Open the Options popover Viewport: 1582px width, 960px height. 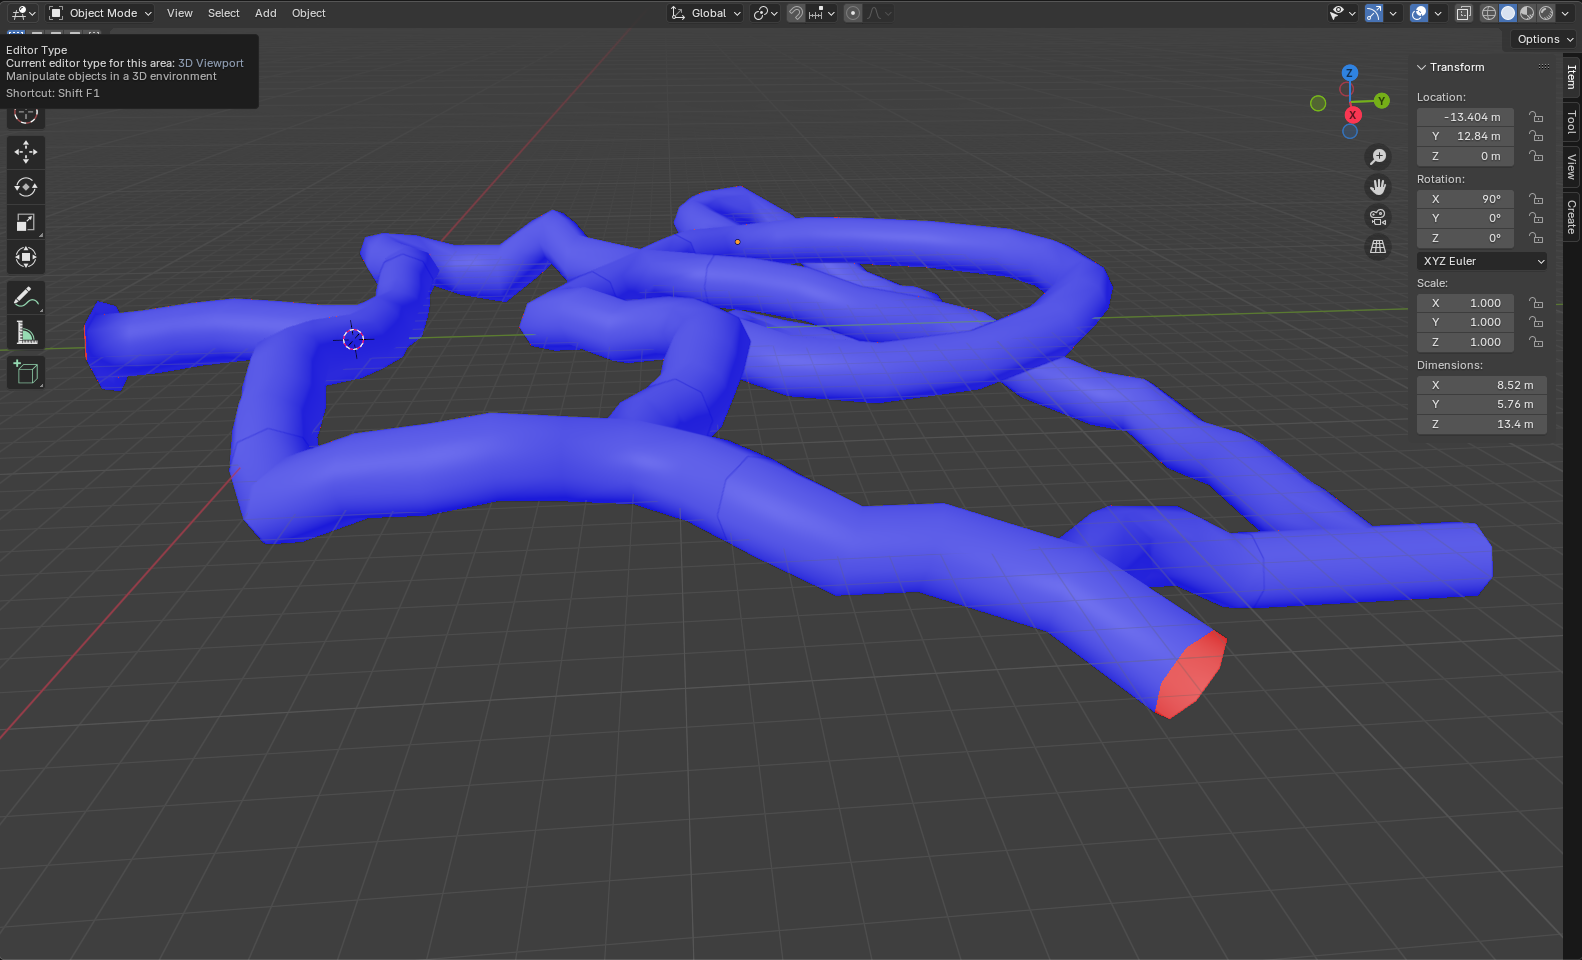[1544, 39]
